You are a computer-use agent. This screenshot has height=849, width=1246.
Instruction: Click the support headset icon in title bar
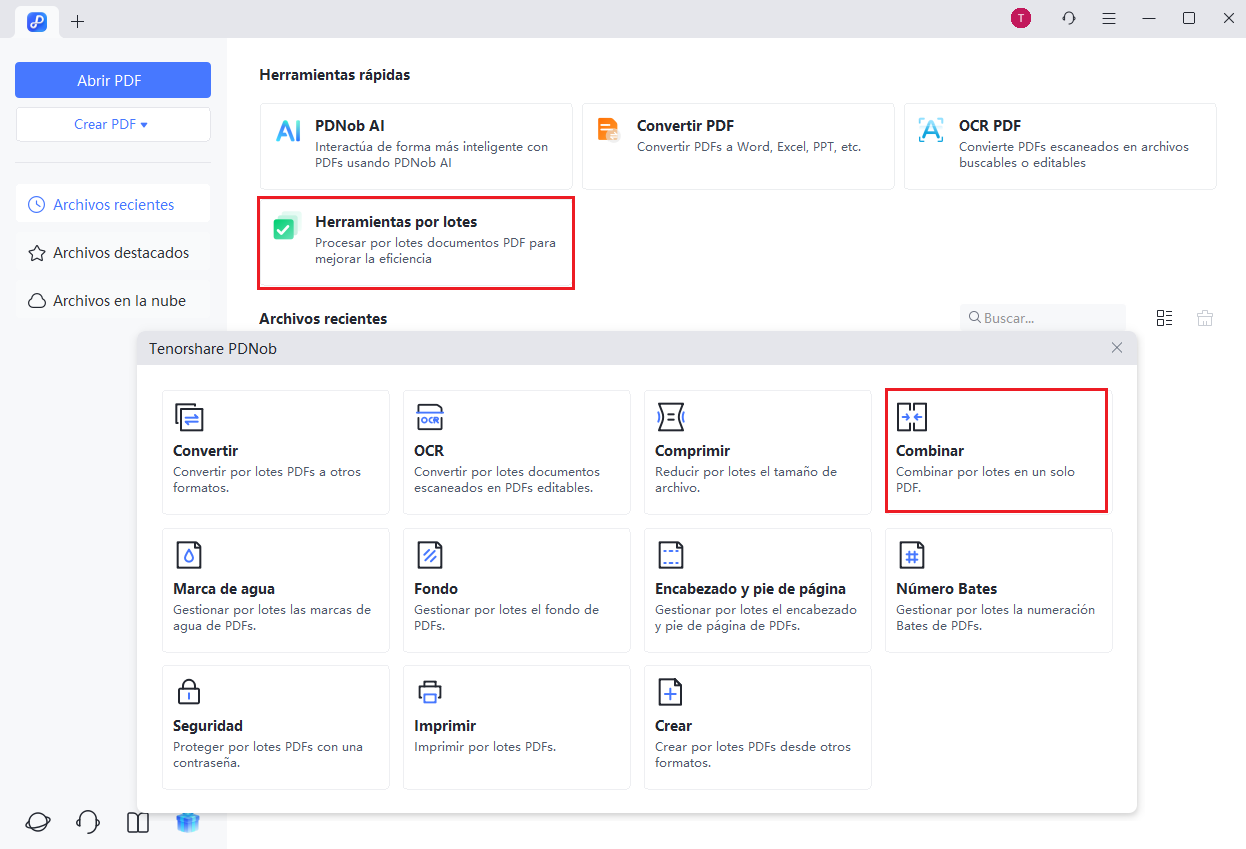pos(1069,18)
